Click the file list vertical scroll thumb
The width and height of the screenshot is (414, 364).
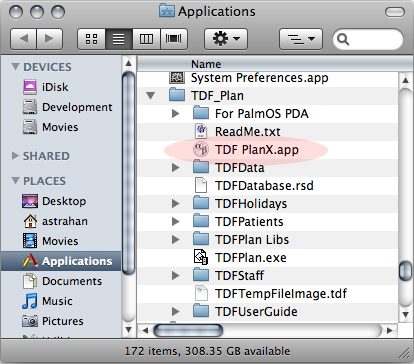coord(405,271)
